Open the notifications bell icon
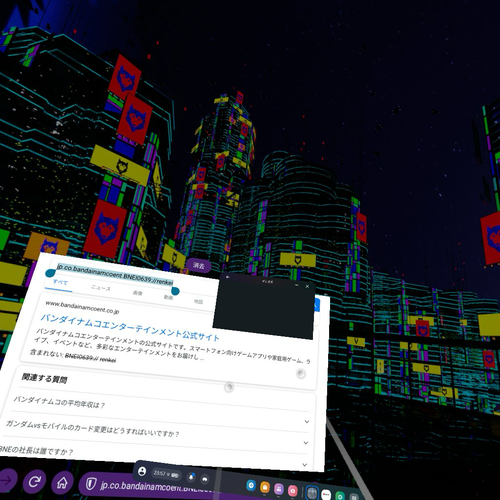 [191, 477]
